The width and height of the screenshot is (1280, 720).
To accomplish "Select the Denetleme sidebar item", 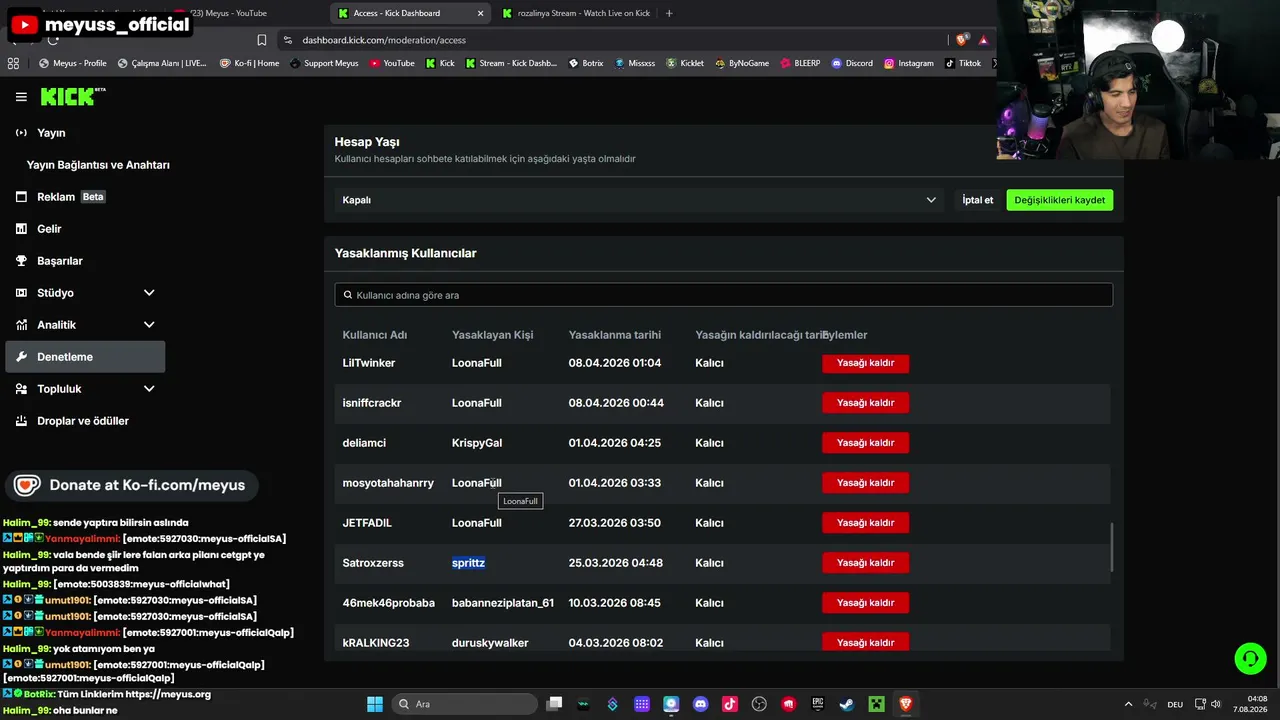I will [x=85, y=357].
